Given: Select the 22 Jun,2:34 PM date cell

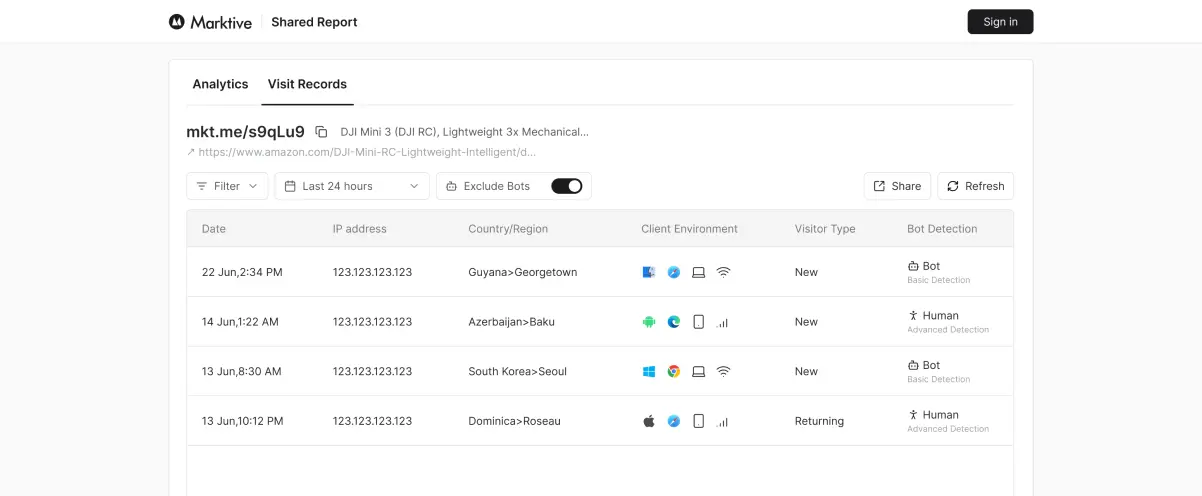Looking at the screenshot, I should click(x=242, y=272).
